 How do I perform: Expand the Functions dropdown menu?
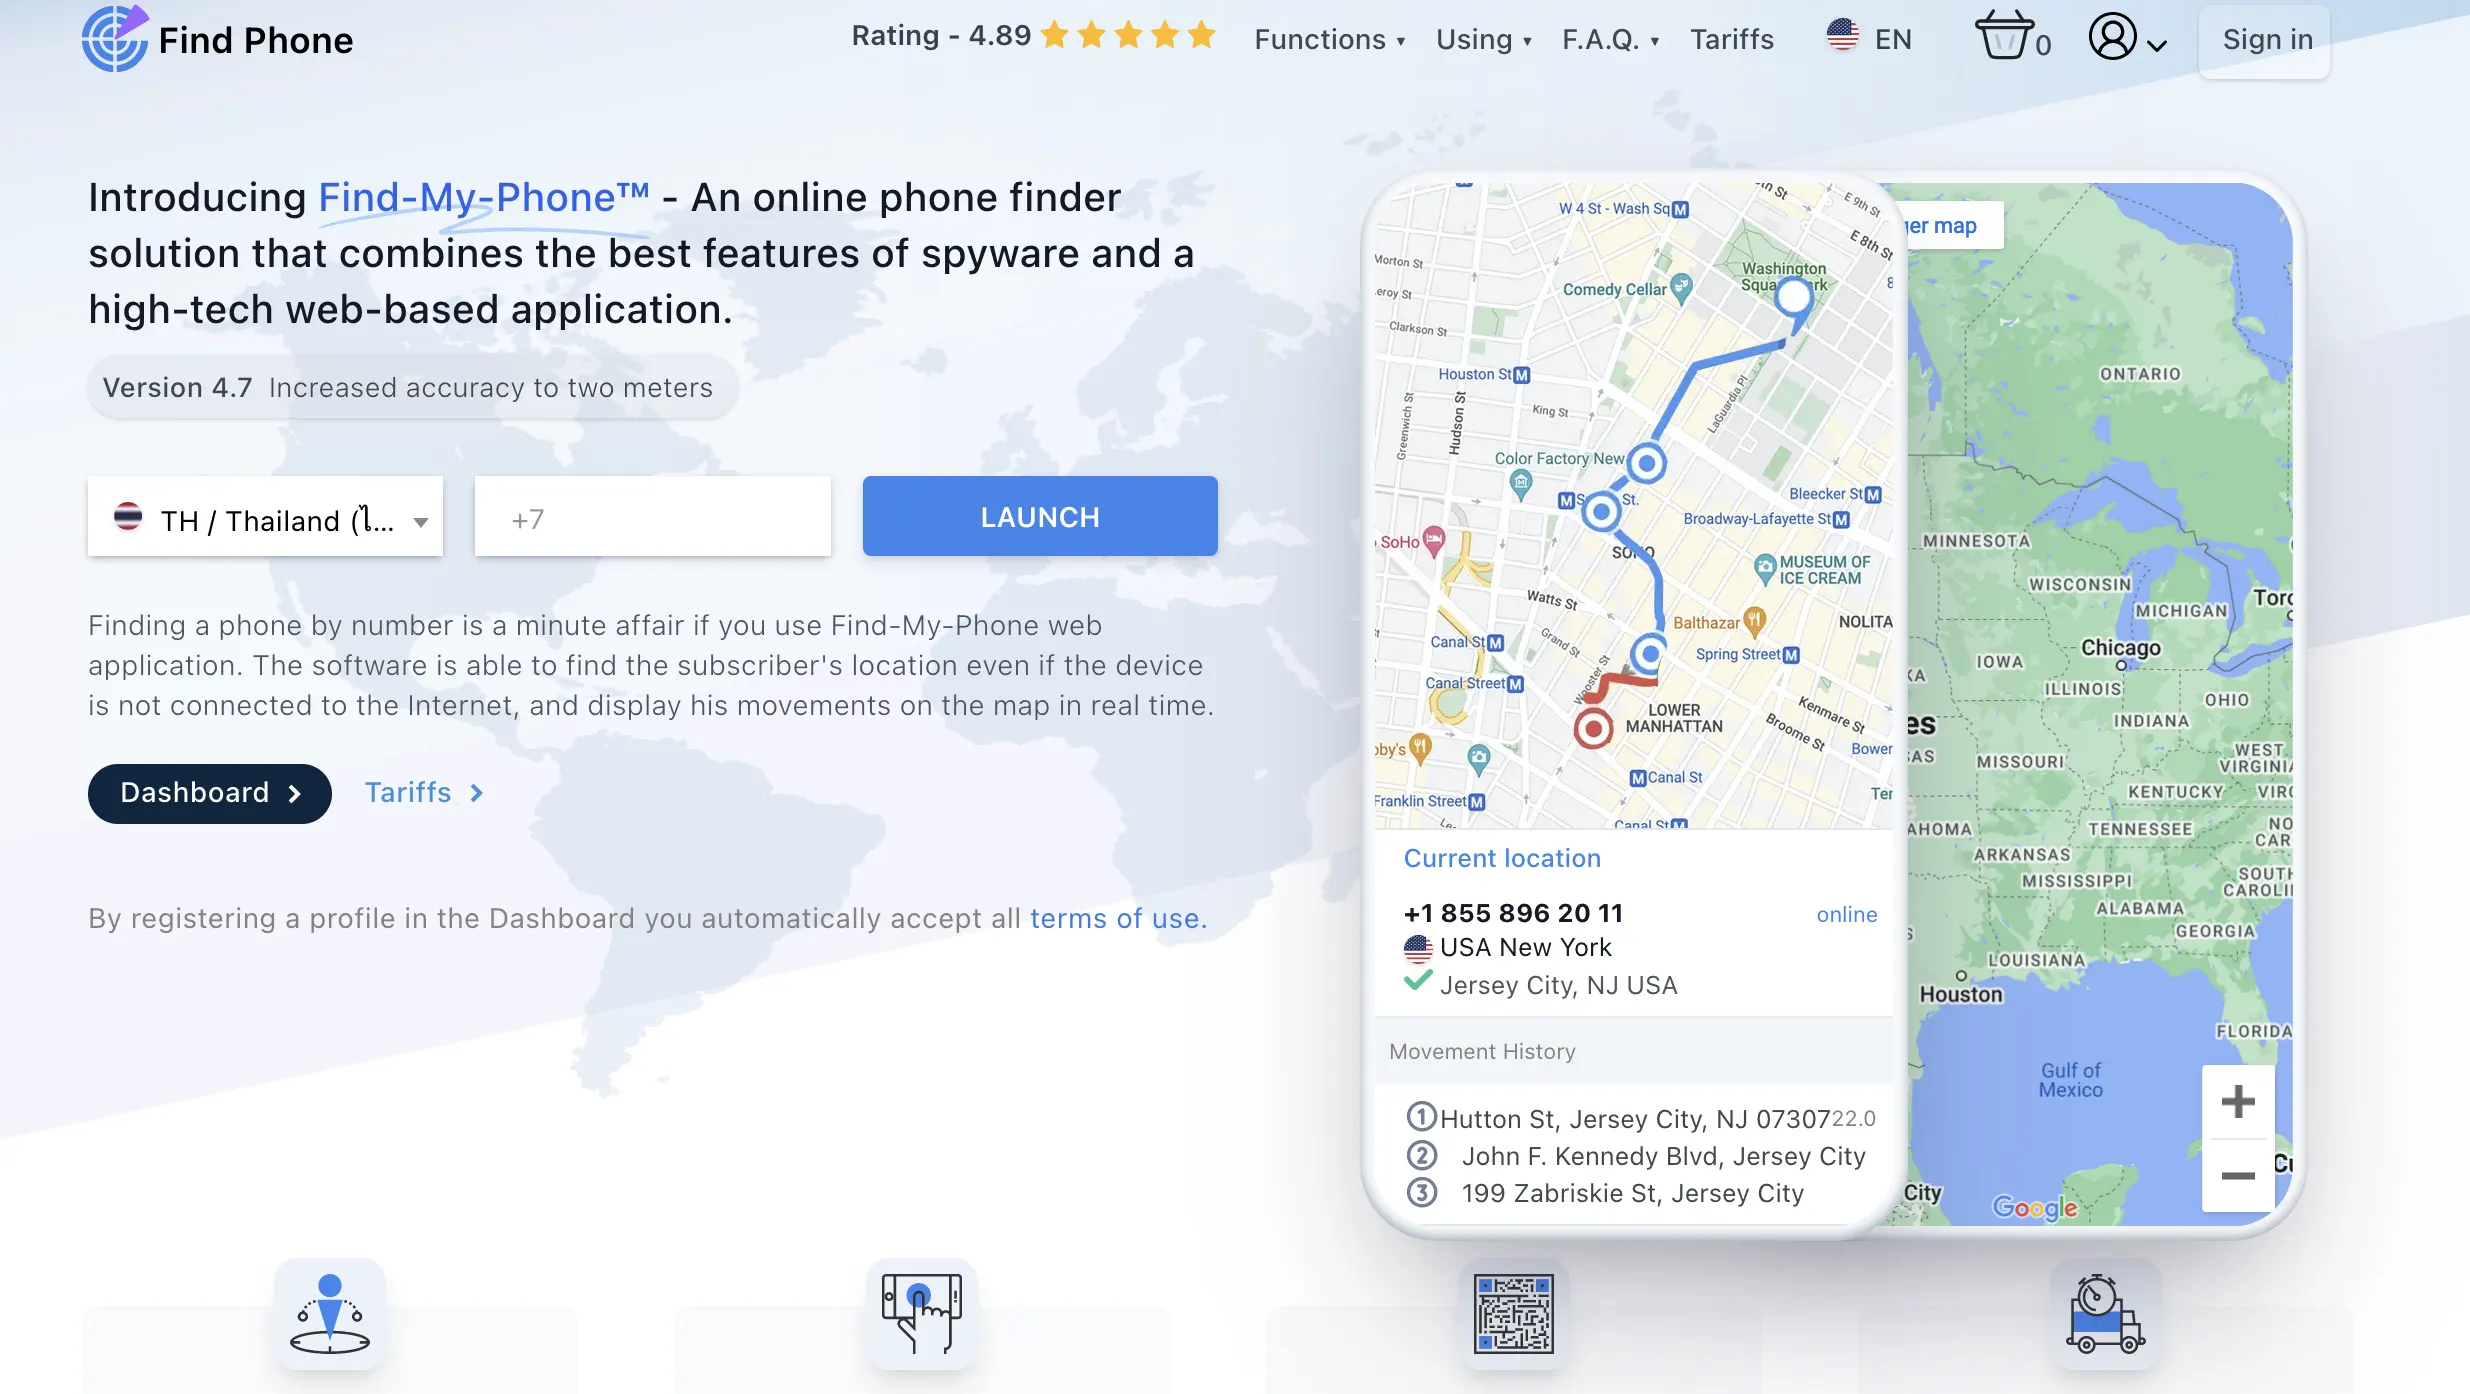click(1328, 37)
